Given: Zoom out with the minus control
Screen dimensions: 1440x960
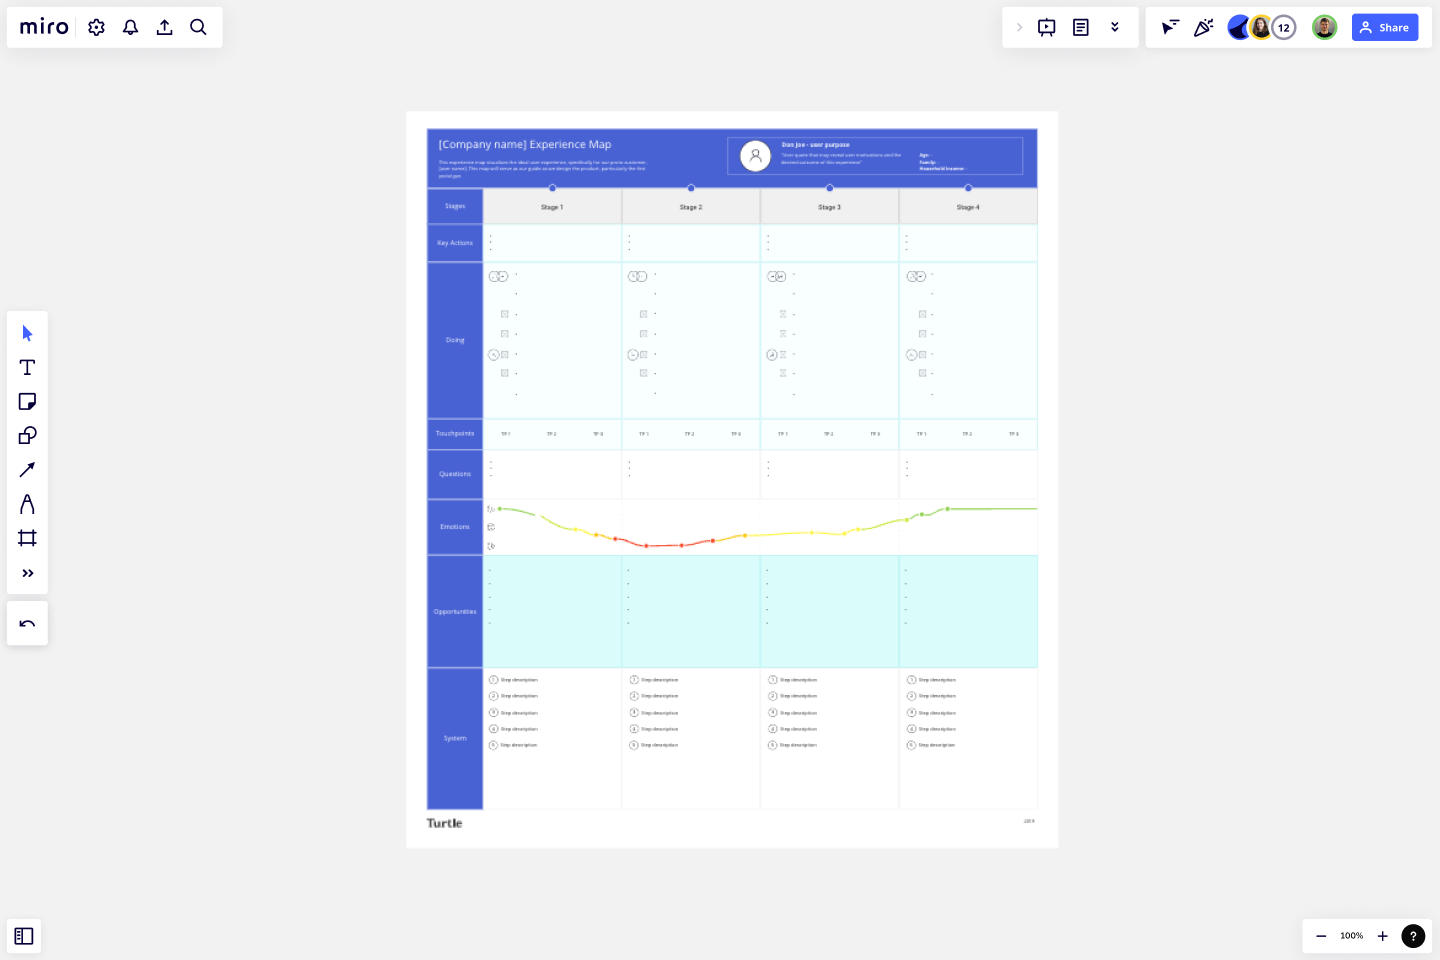Looking at the screenshot, I should click(x=1322, y=936).
